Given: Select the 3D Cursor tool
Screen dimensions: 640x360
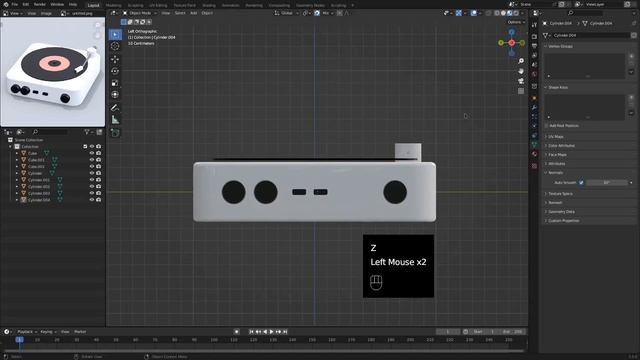Looking at the screenshot, I should tap(116, 47).
